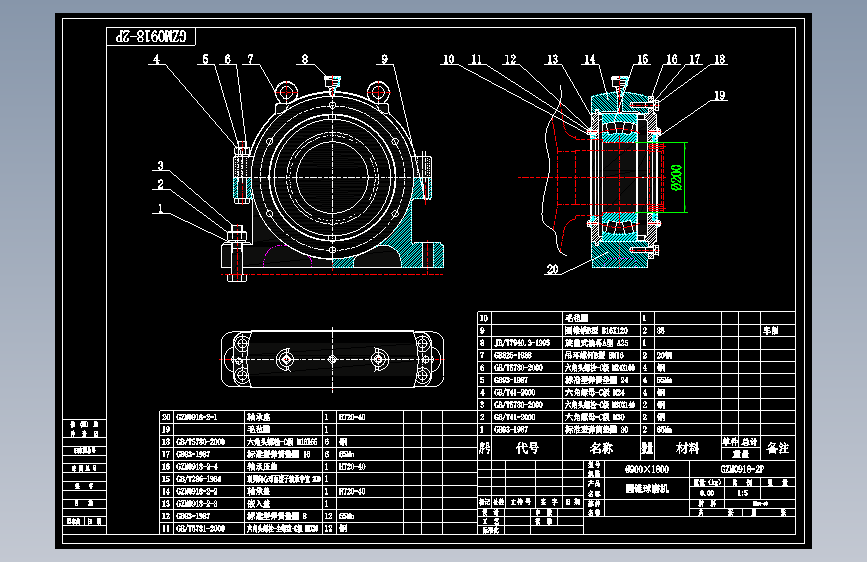867x562 pixels.
Task: Select callout number 14 above the section view
Action: [589, 59]
